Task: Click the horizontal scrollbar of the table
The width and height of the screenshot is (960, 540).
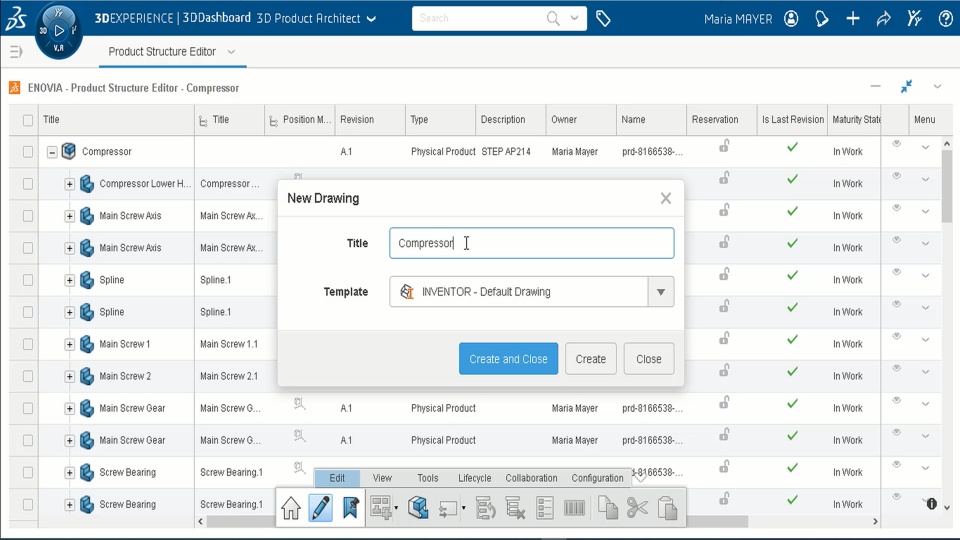Action: [x=478, y=522]
